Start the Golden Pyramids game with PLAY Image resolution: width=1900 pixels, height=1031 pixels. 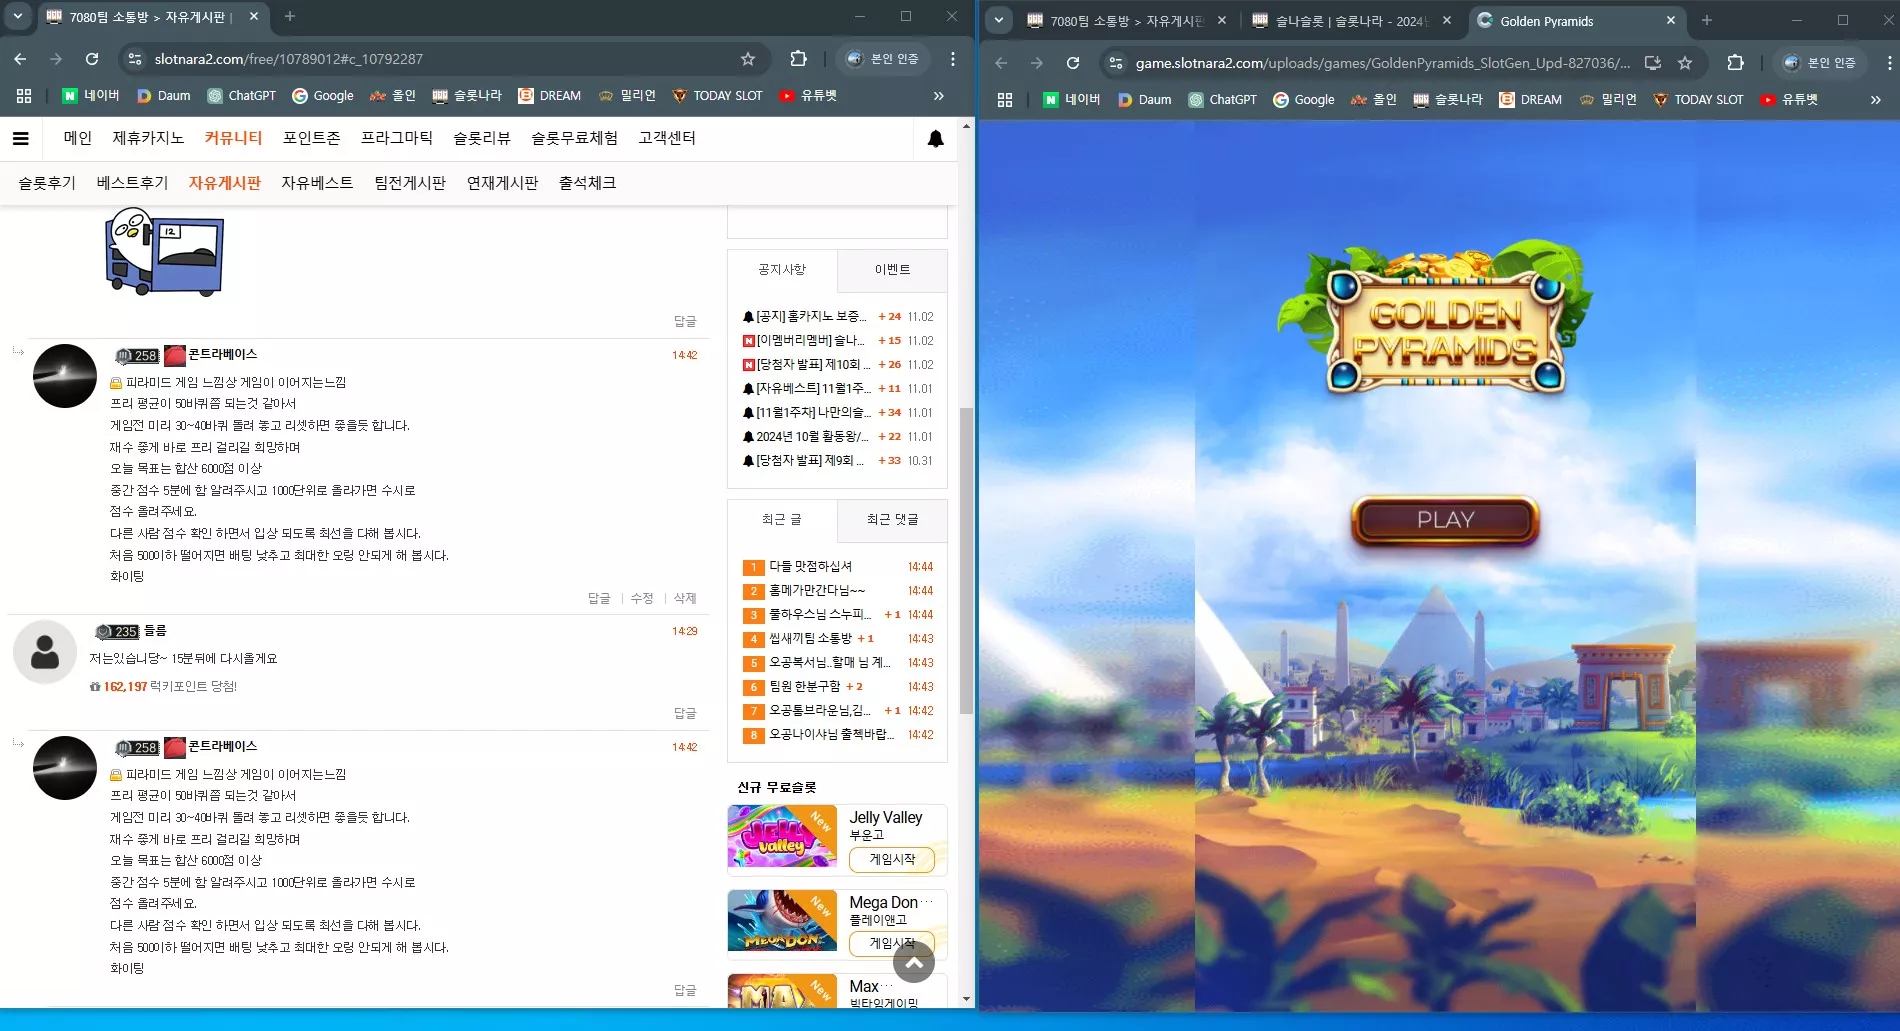[x=1445, y=520]
